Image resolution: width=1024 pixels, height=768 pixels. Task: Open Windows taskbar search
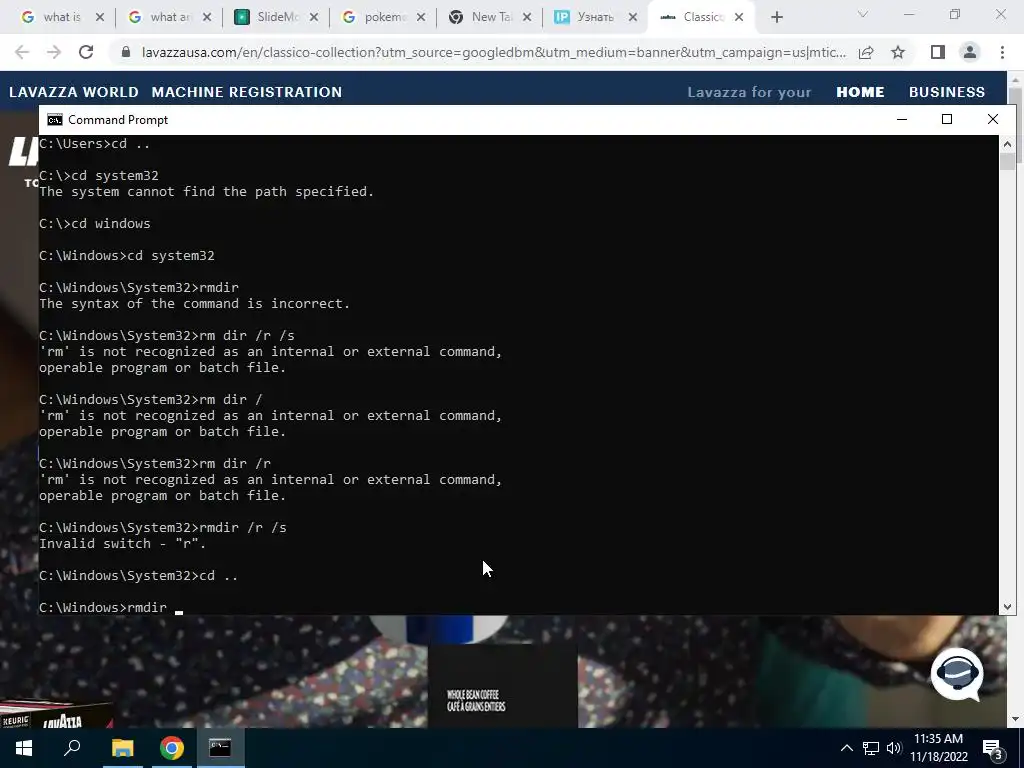point(72,748)
